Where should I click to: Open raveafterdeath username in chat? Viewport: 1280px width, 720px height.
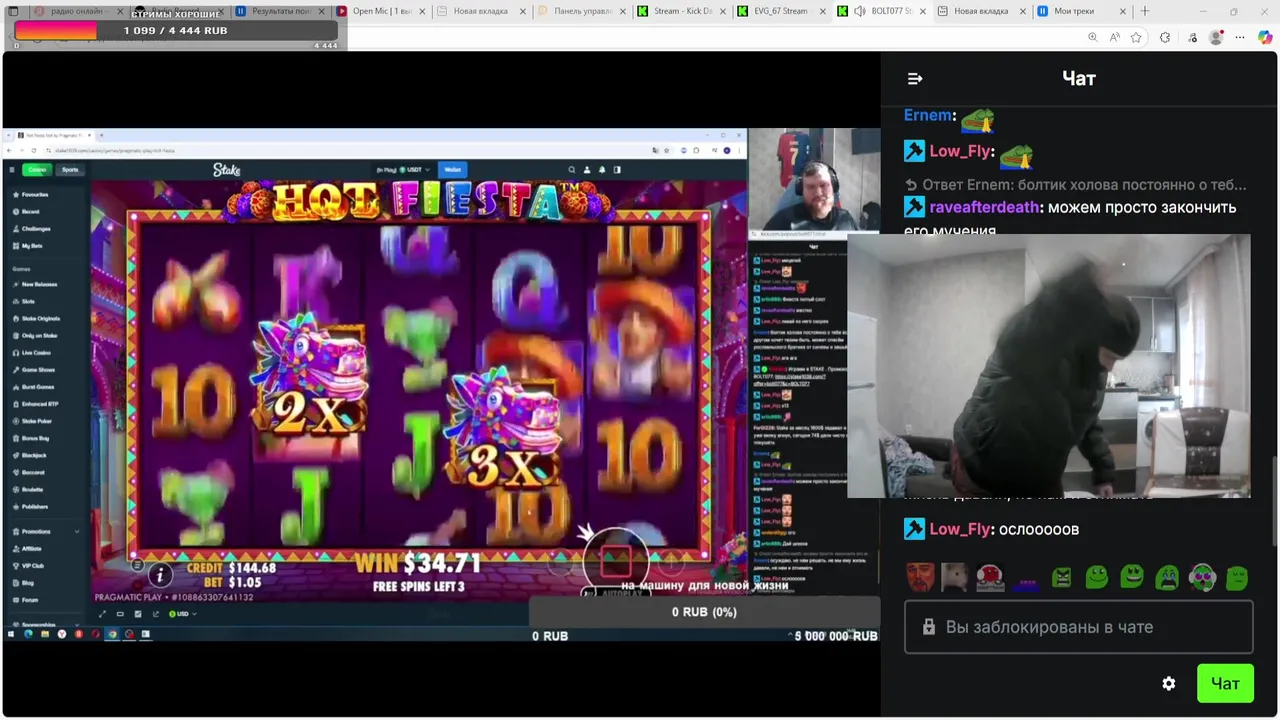click(x=984, y=208)
